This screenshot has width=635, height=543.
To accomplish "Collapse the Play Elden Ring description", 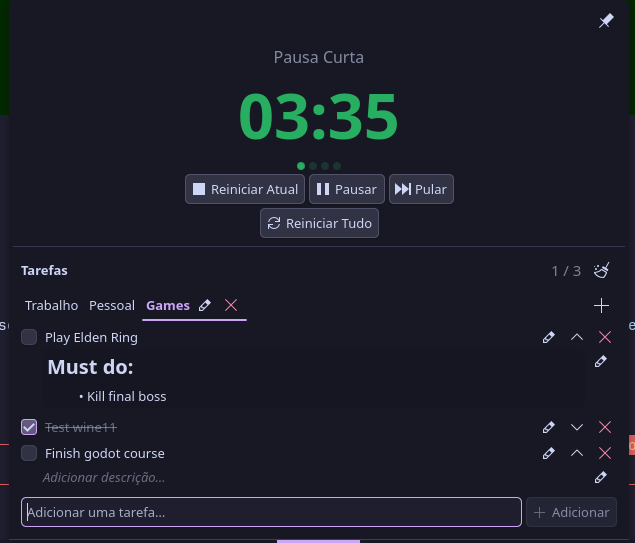I will (576, 338).
